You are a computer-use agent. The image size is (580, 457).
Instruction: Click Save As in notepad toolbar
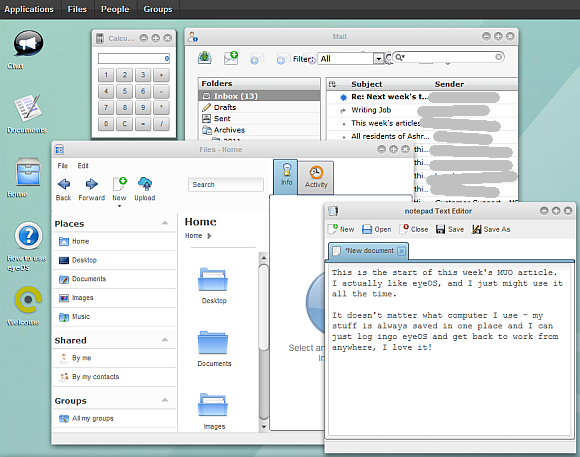pyautogui.click(x=491, y=229)
